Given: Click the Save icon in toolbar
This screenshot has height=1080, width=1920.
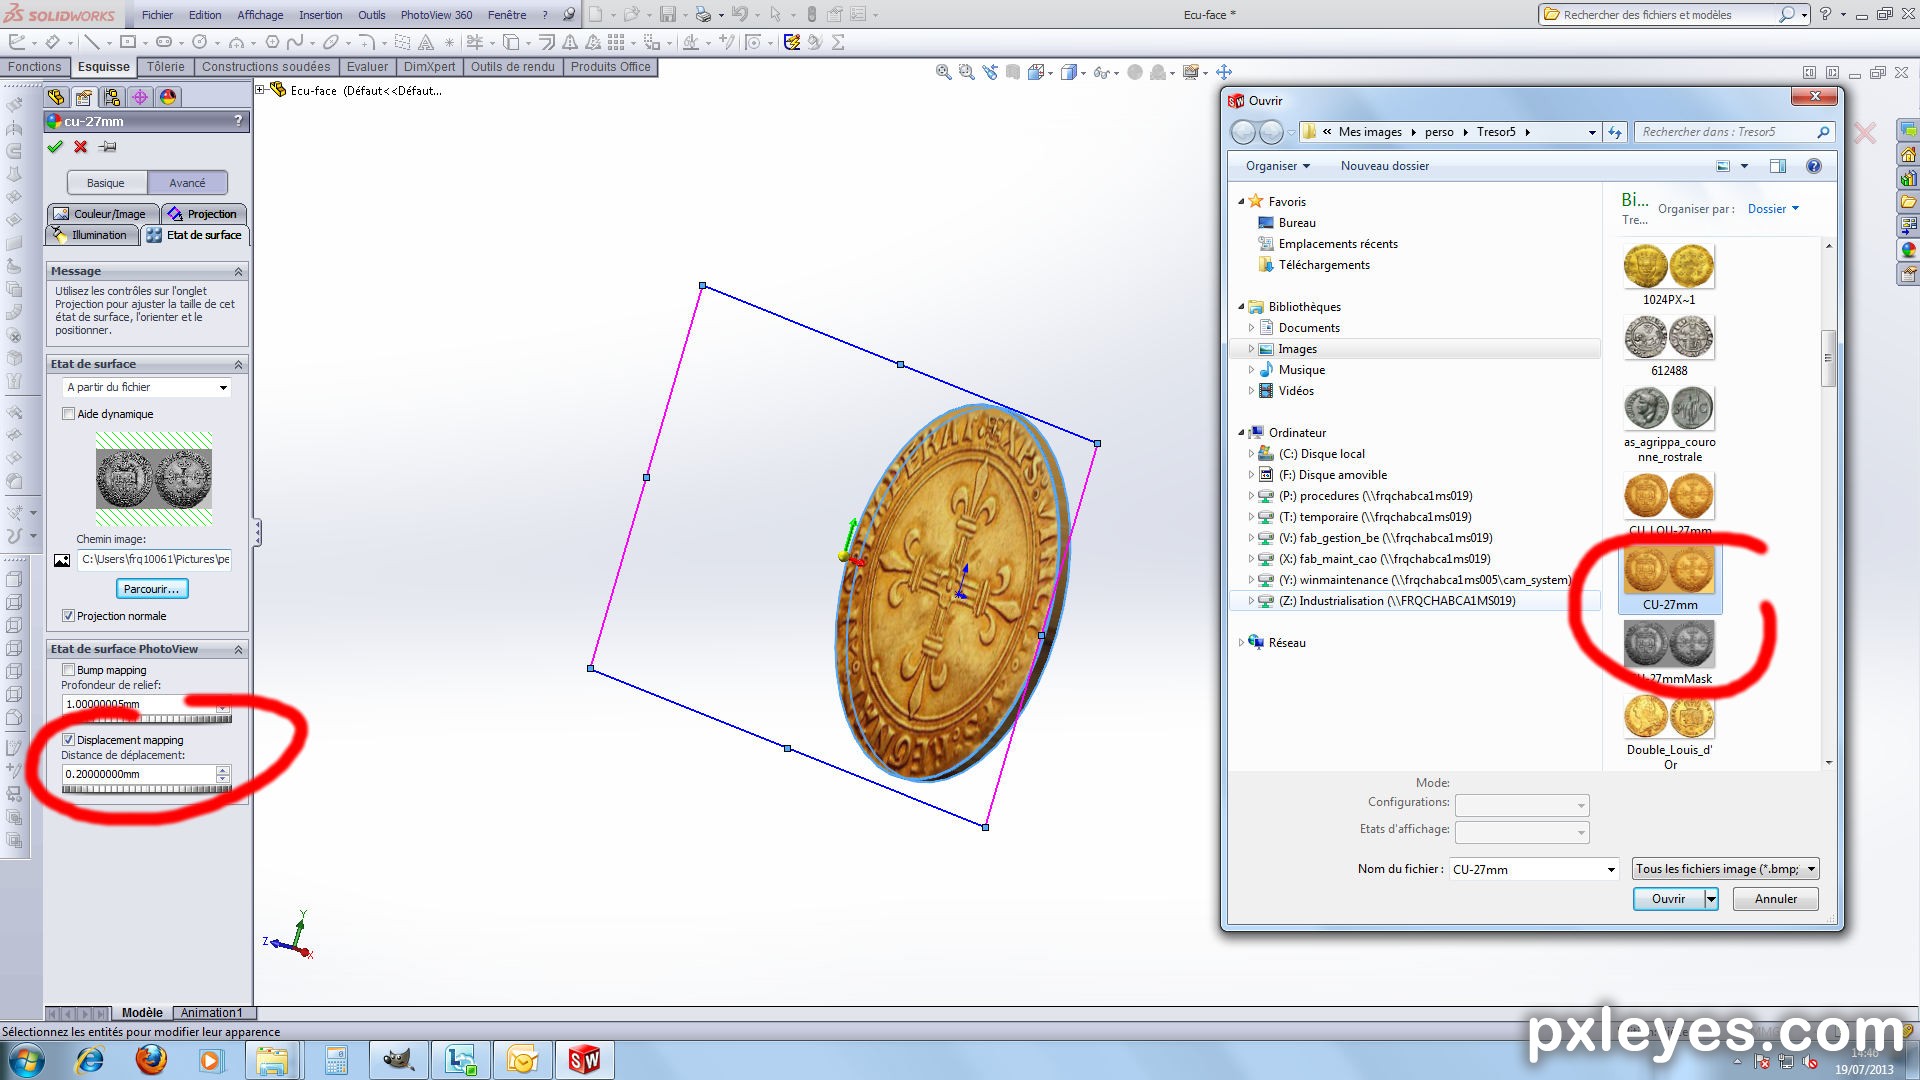Looking at the screenshot, I should [x=667, y=14].
